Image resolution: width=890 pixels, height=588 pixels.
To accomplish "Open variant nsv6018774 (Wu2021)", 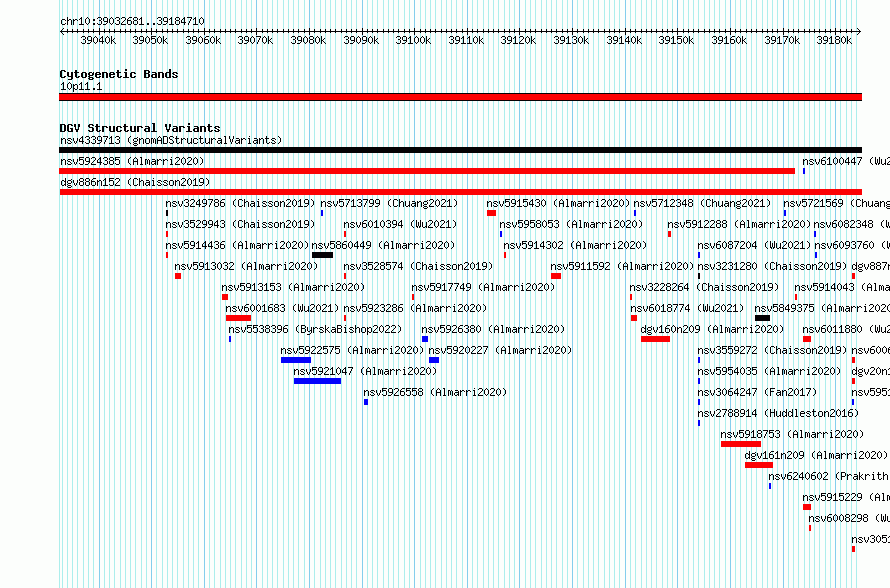I will coord(687,308).
